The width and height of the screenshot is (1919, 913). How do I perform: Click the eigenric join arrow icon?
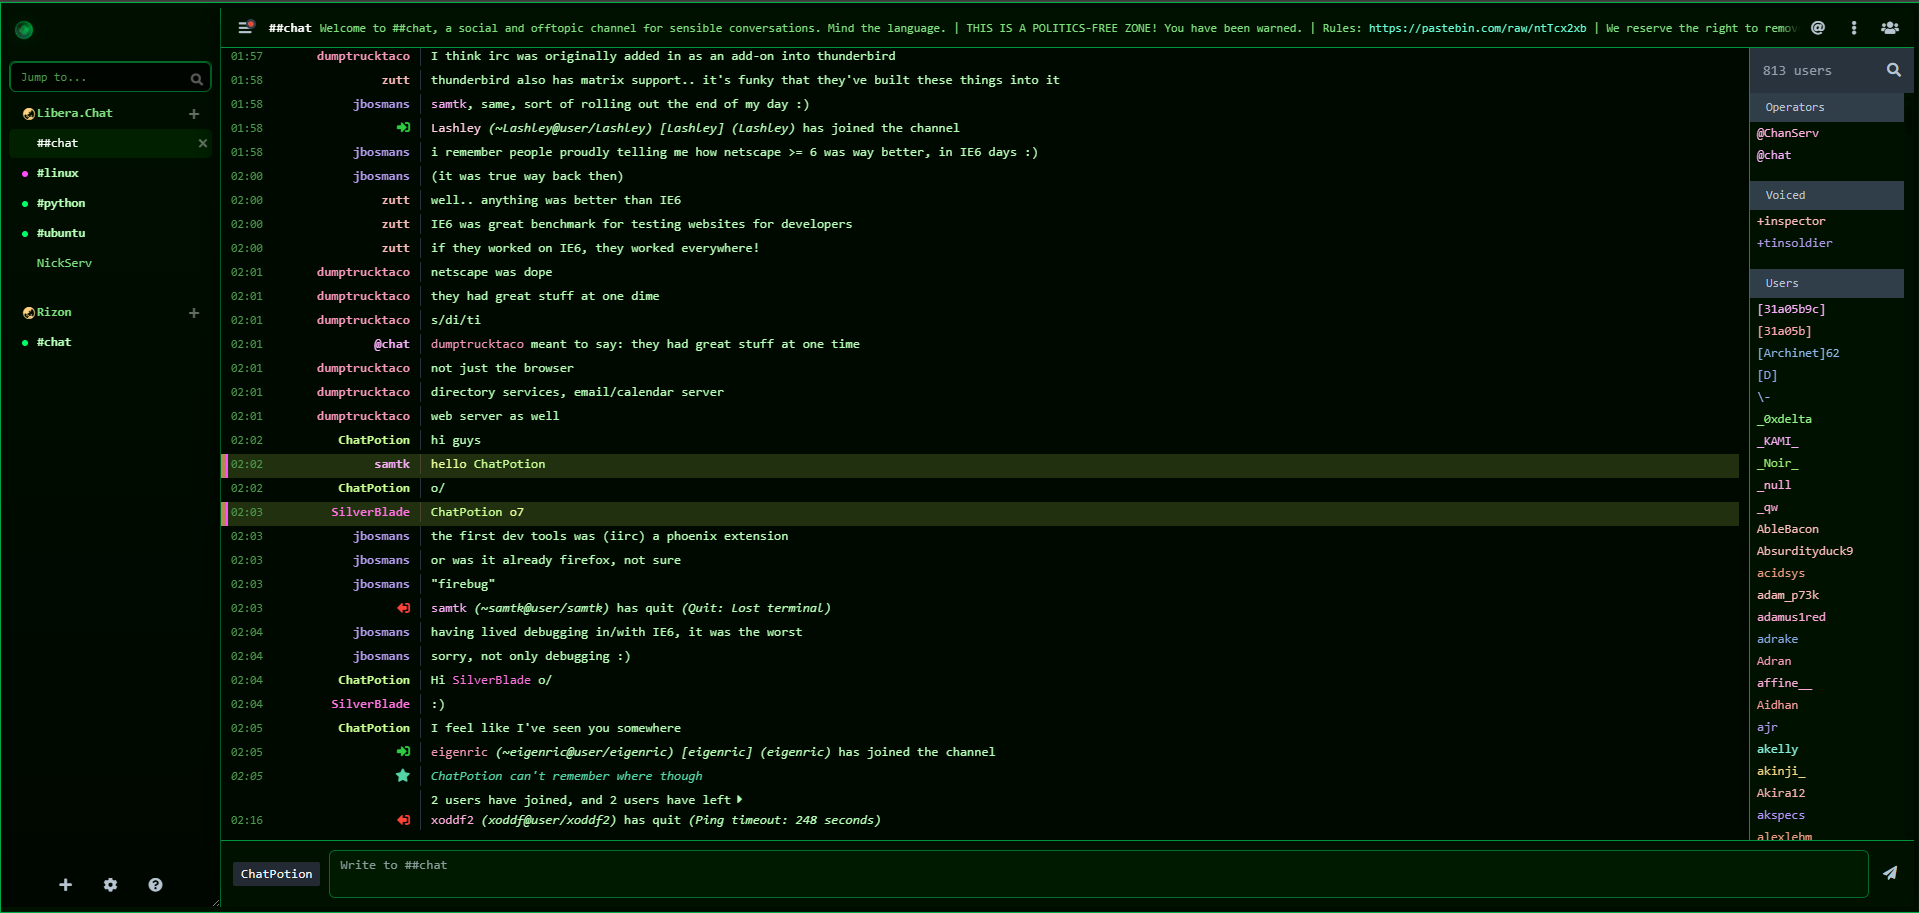click(403, 752)
